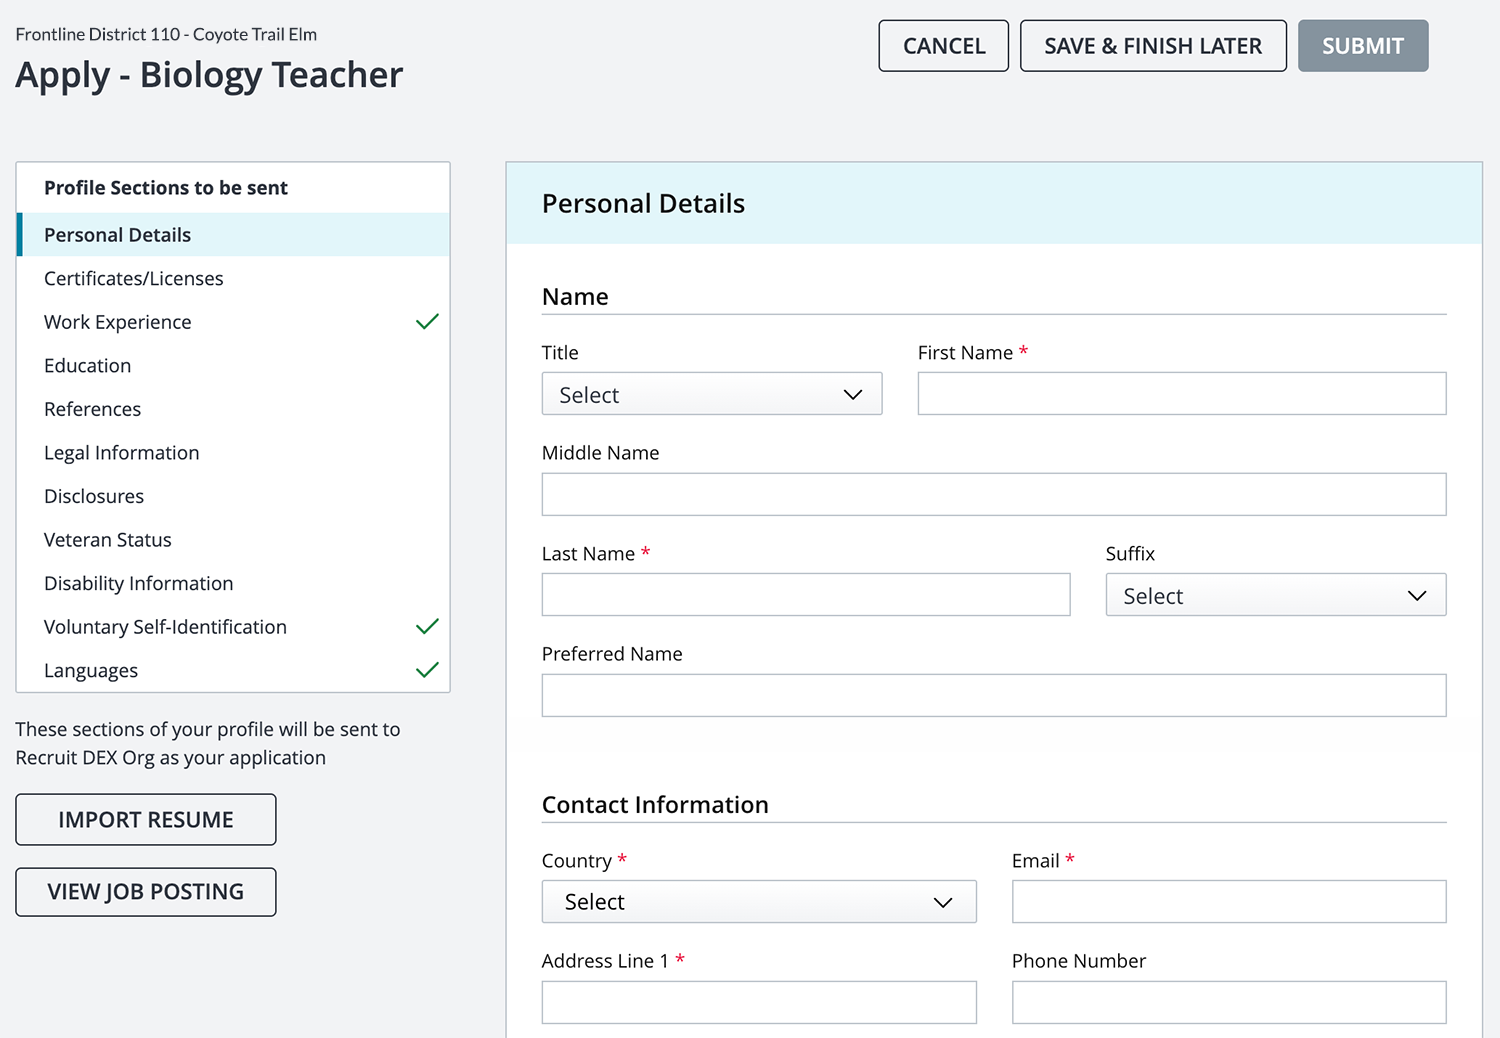Image resolution: width=1500 pixels, height=1038 pixels.
Task: Select the Email input box
Action: click(1228, 902)
